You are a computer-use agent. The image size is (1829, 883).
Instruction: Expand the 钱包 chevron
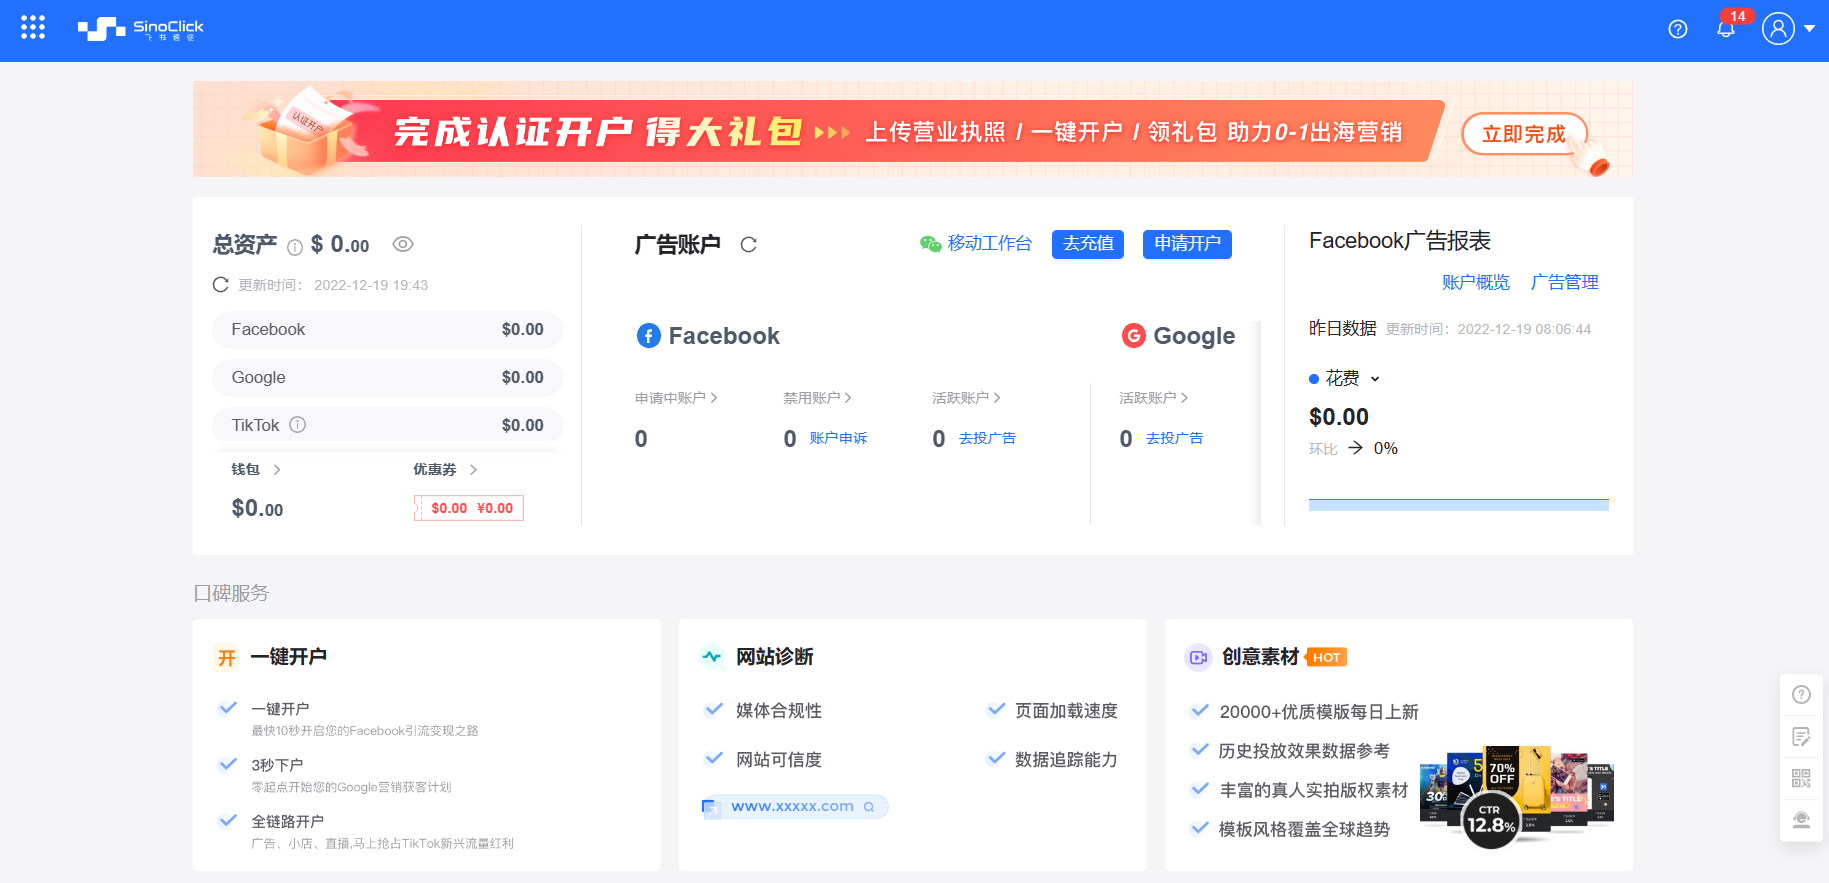pos(277,469)
